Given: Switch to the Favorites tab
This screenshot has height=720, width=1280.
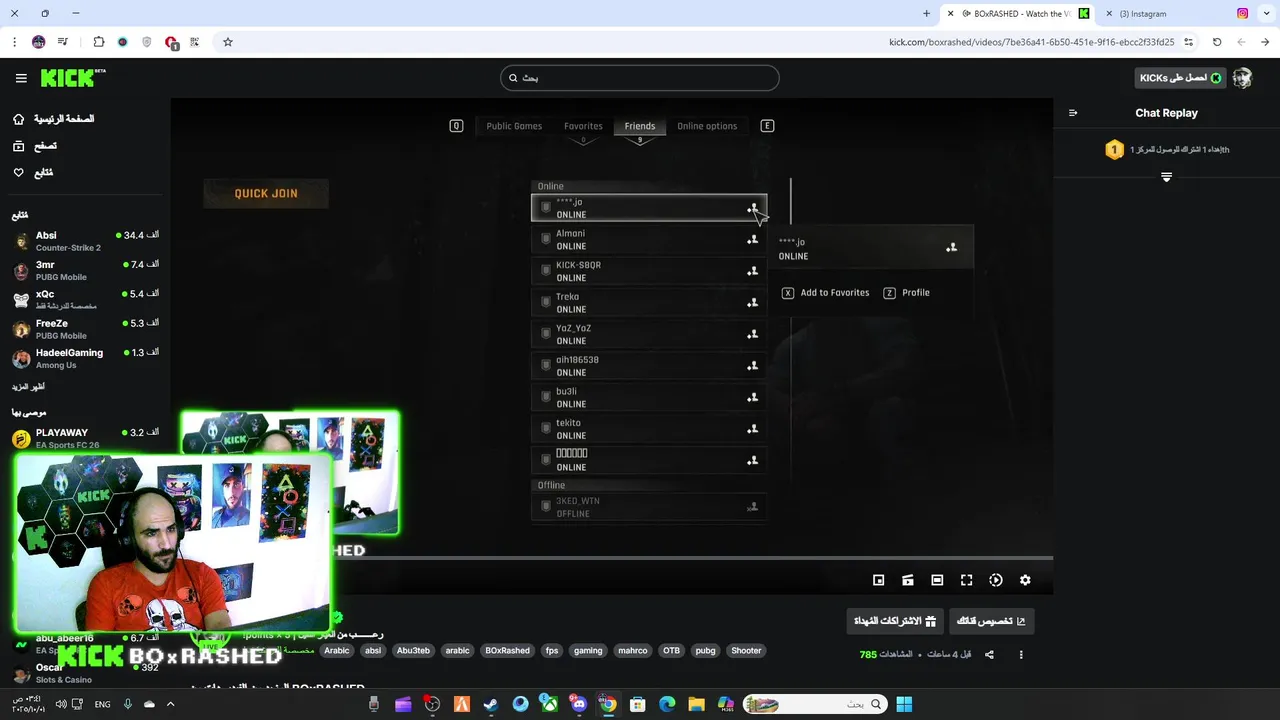Looking at the screenshot, I should click(583, 126).
